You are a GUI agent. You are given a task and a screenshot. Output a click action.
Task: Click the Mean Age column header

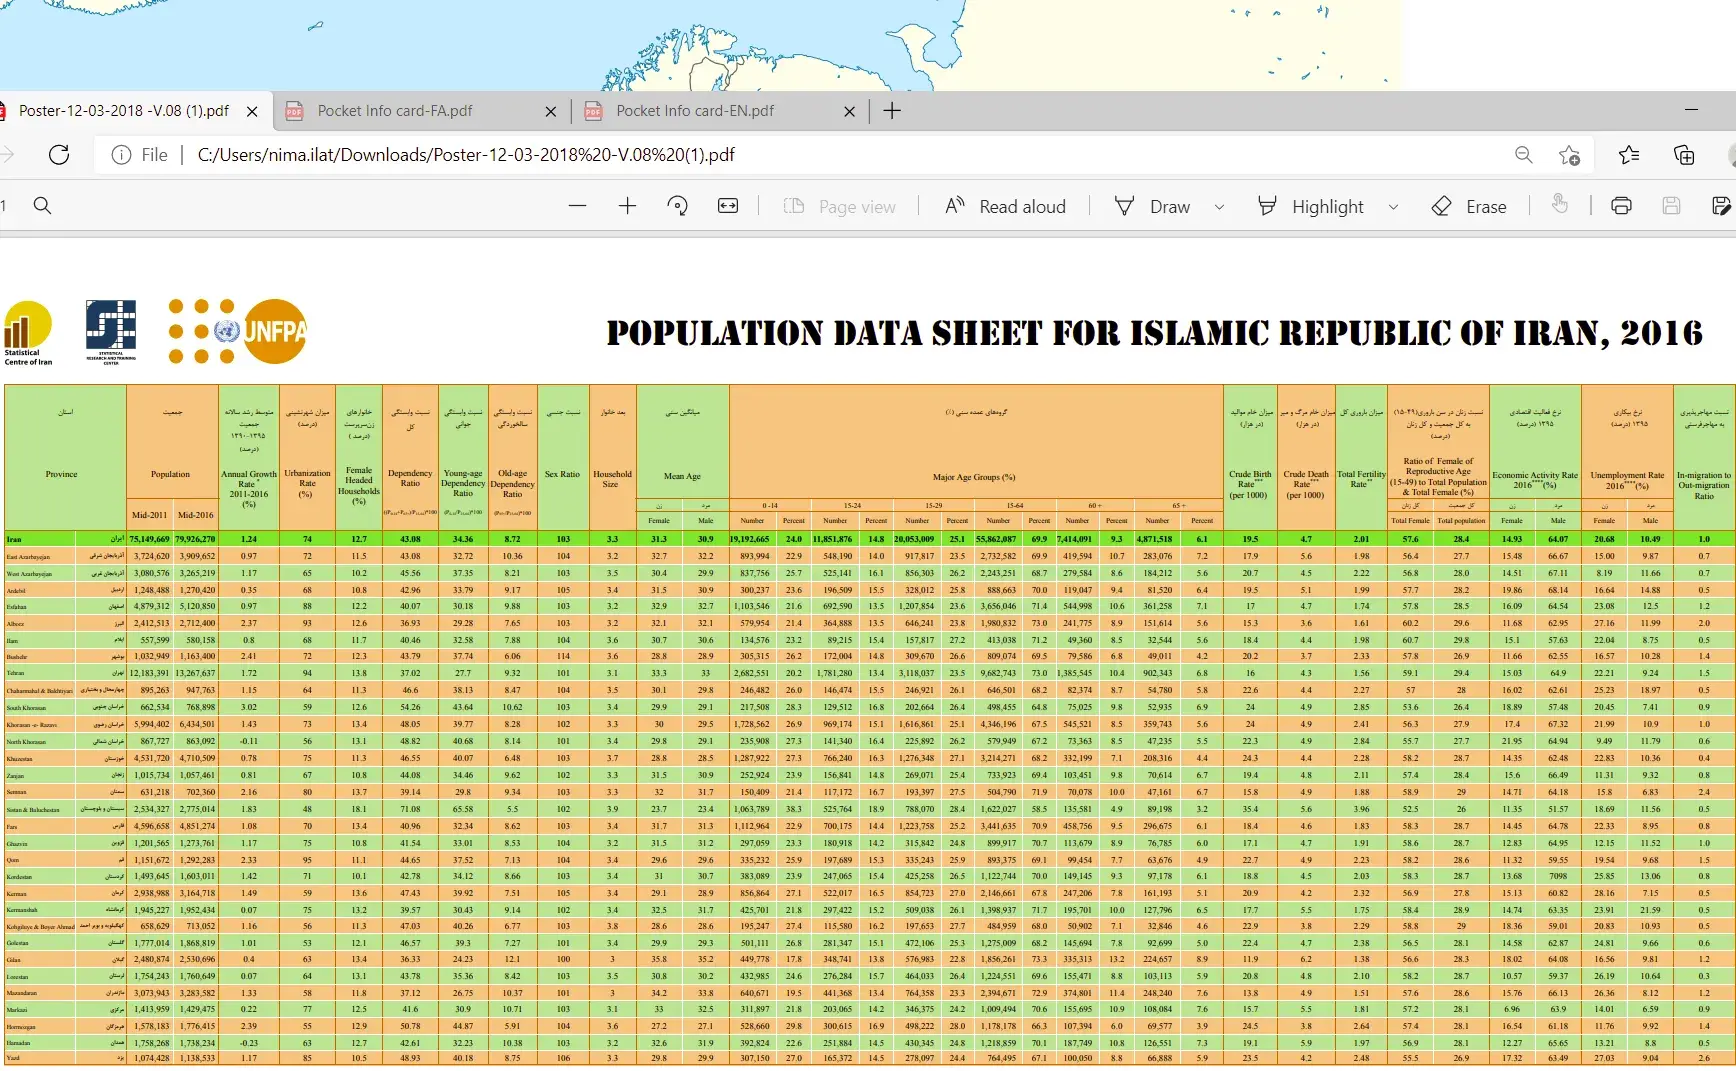click(682, 476)
